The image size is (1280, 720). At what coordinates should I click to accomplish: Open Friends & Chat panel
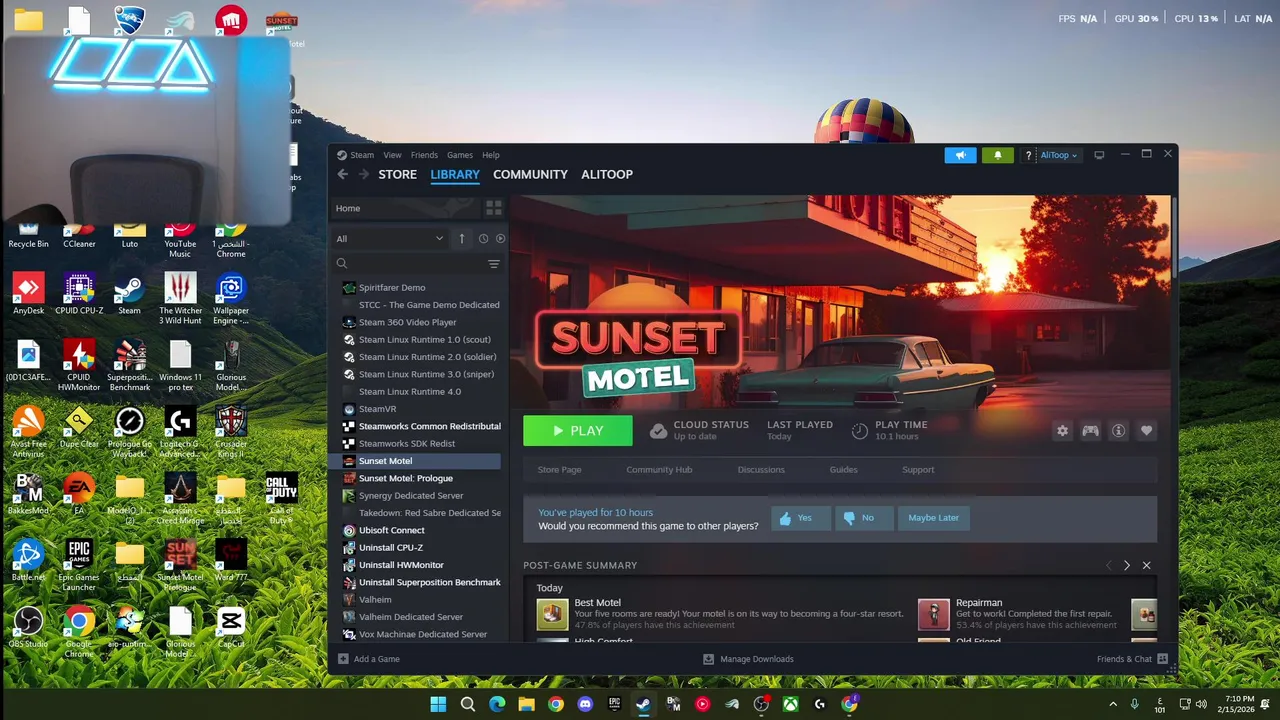click(1132, 659)
